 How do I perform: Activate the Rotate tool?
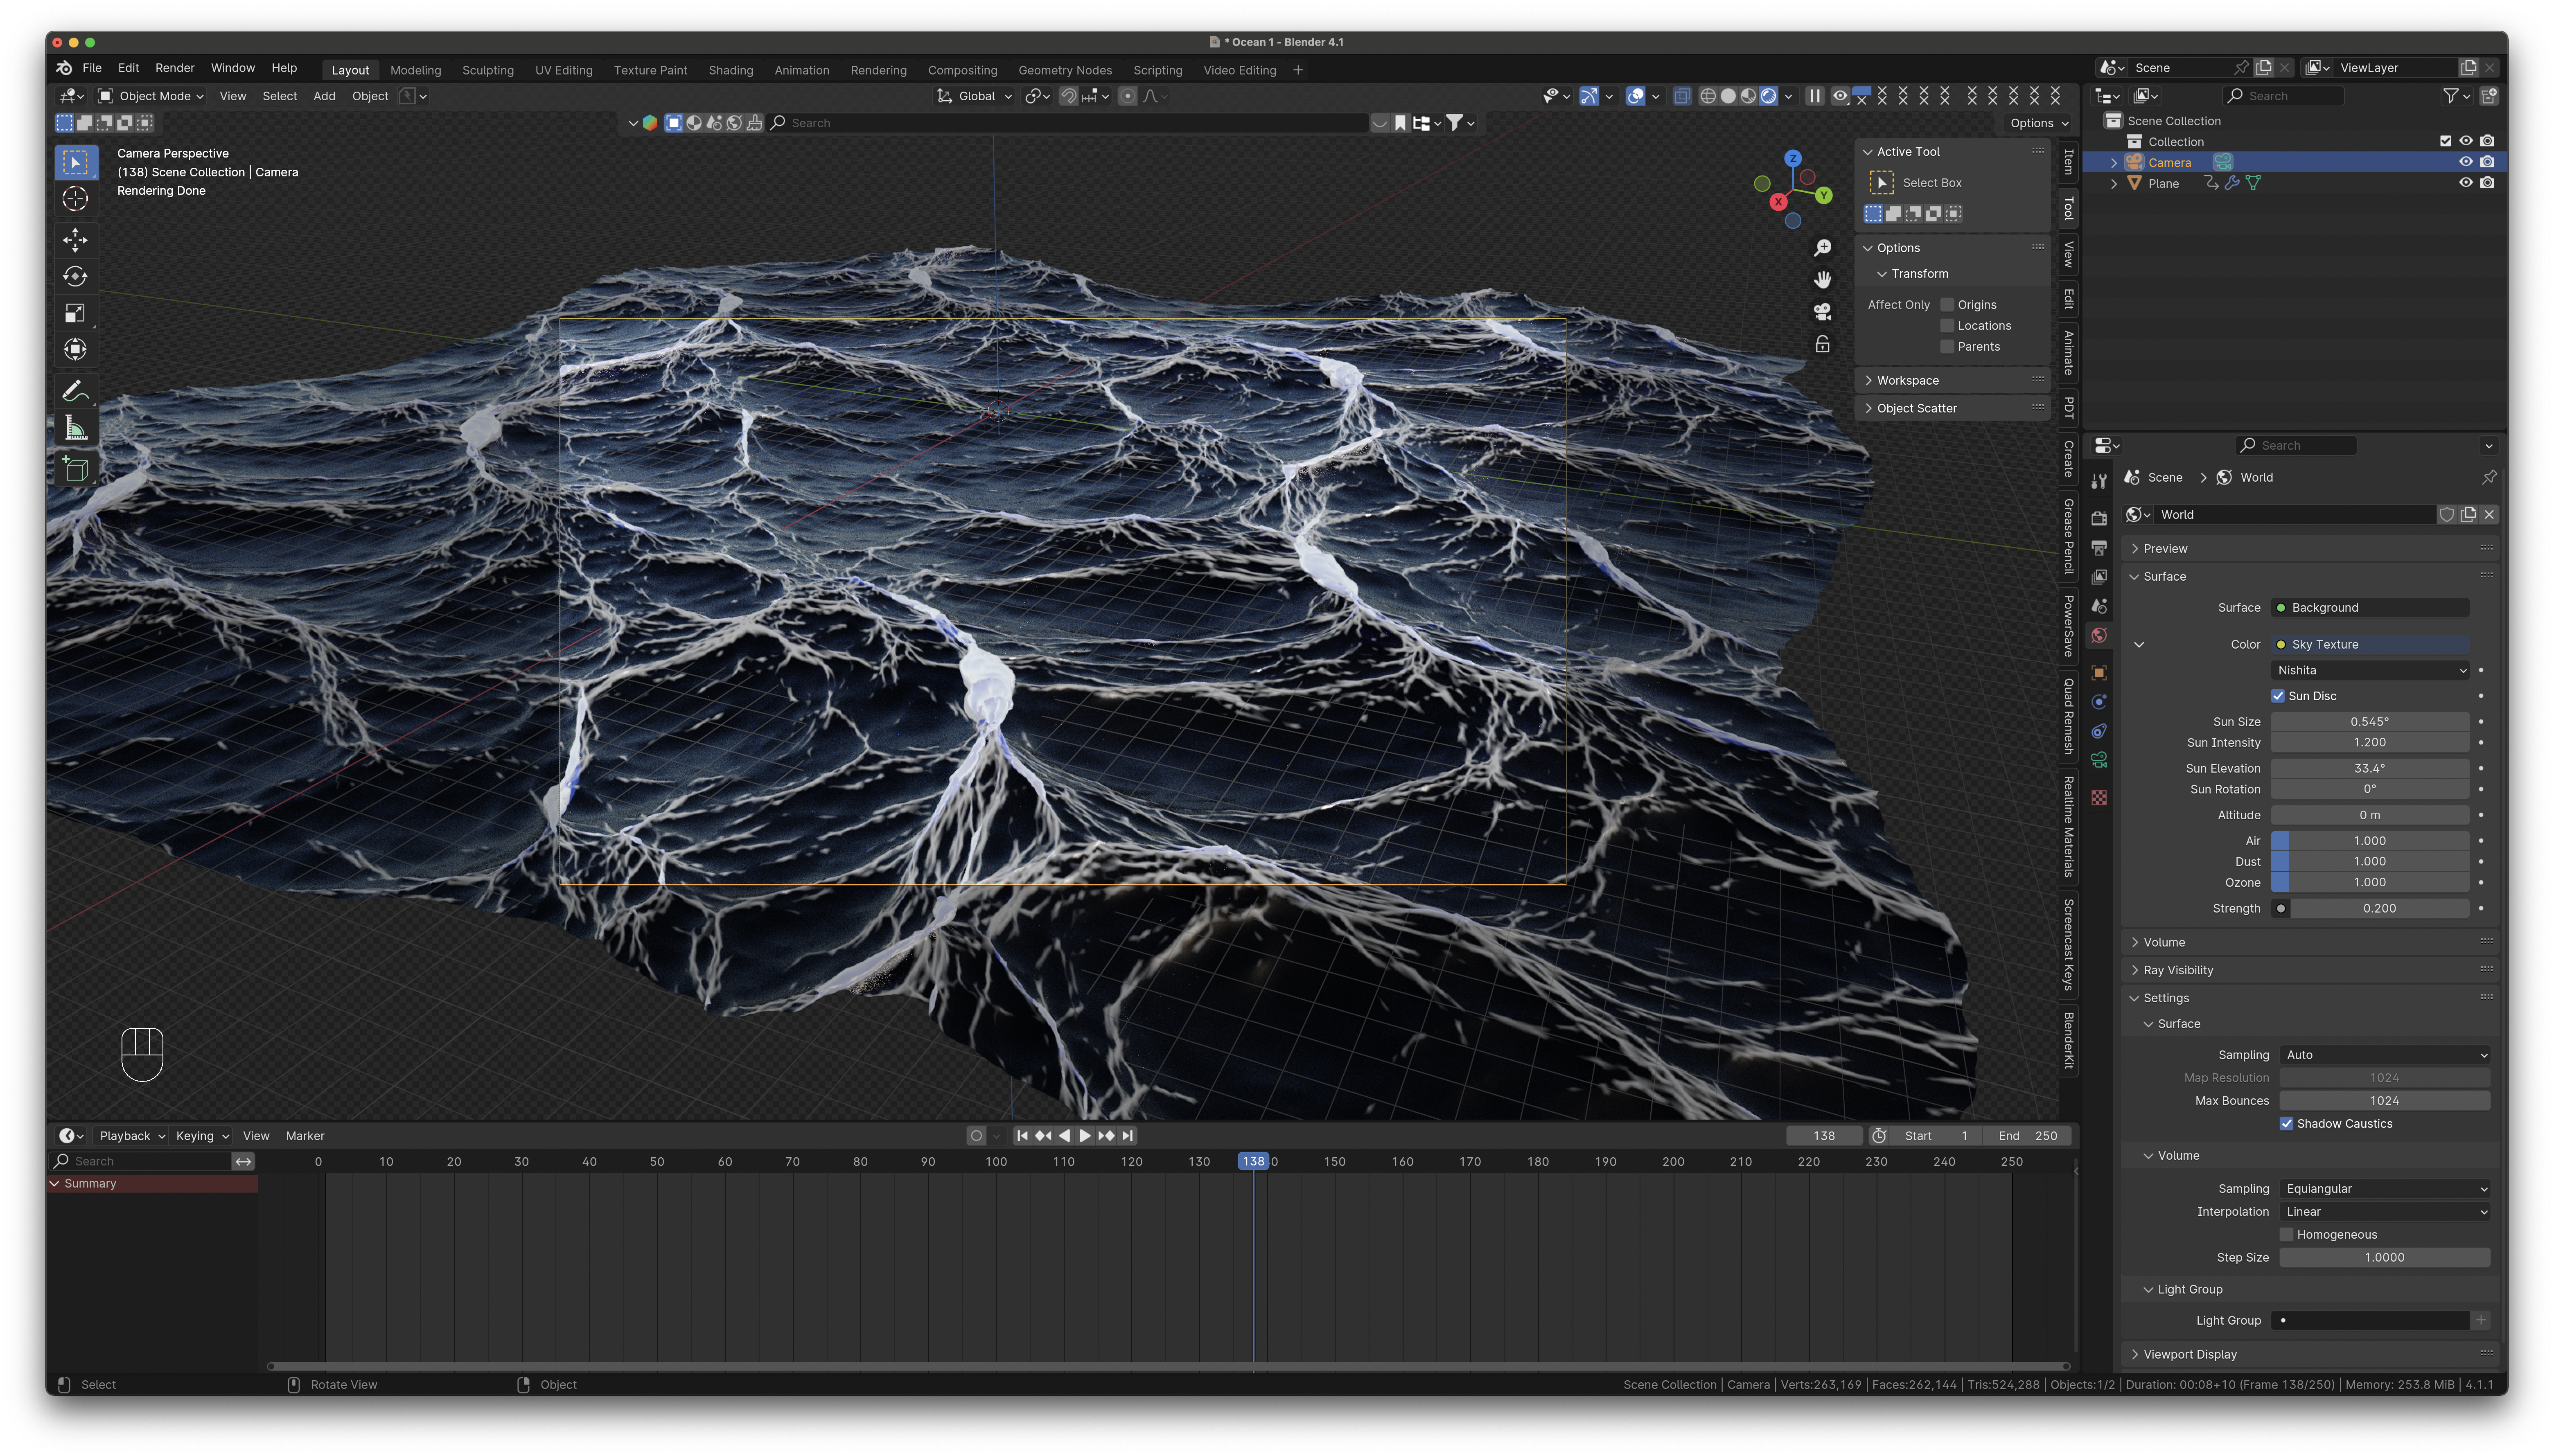pos(75,276)
